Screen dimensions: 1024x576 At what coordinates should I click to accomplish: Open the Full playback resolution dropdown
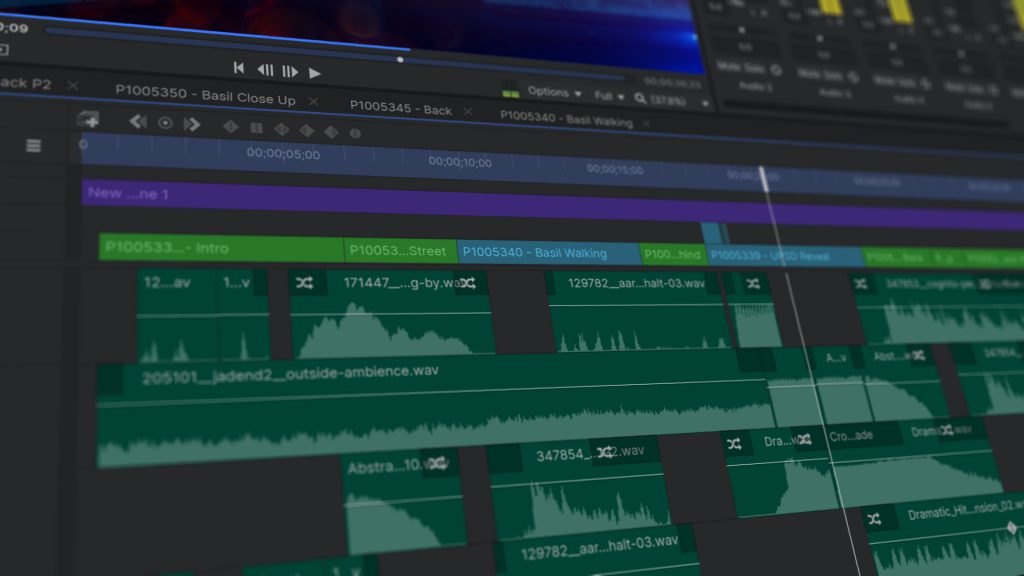(605, 95)
